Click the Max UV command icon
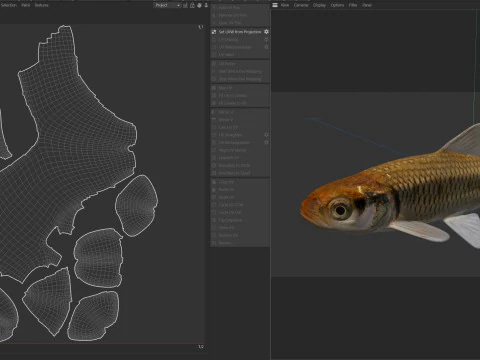Viewport: 480px width, 360px height. 214,88
